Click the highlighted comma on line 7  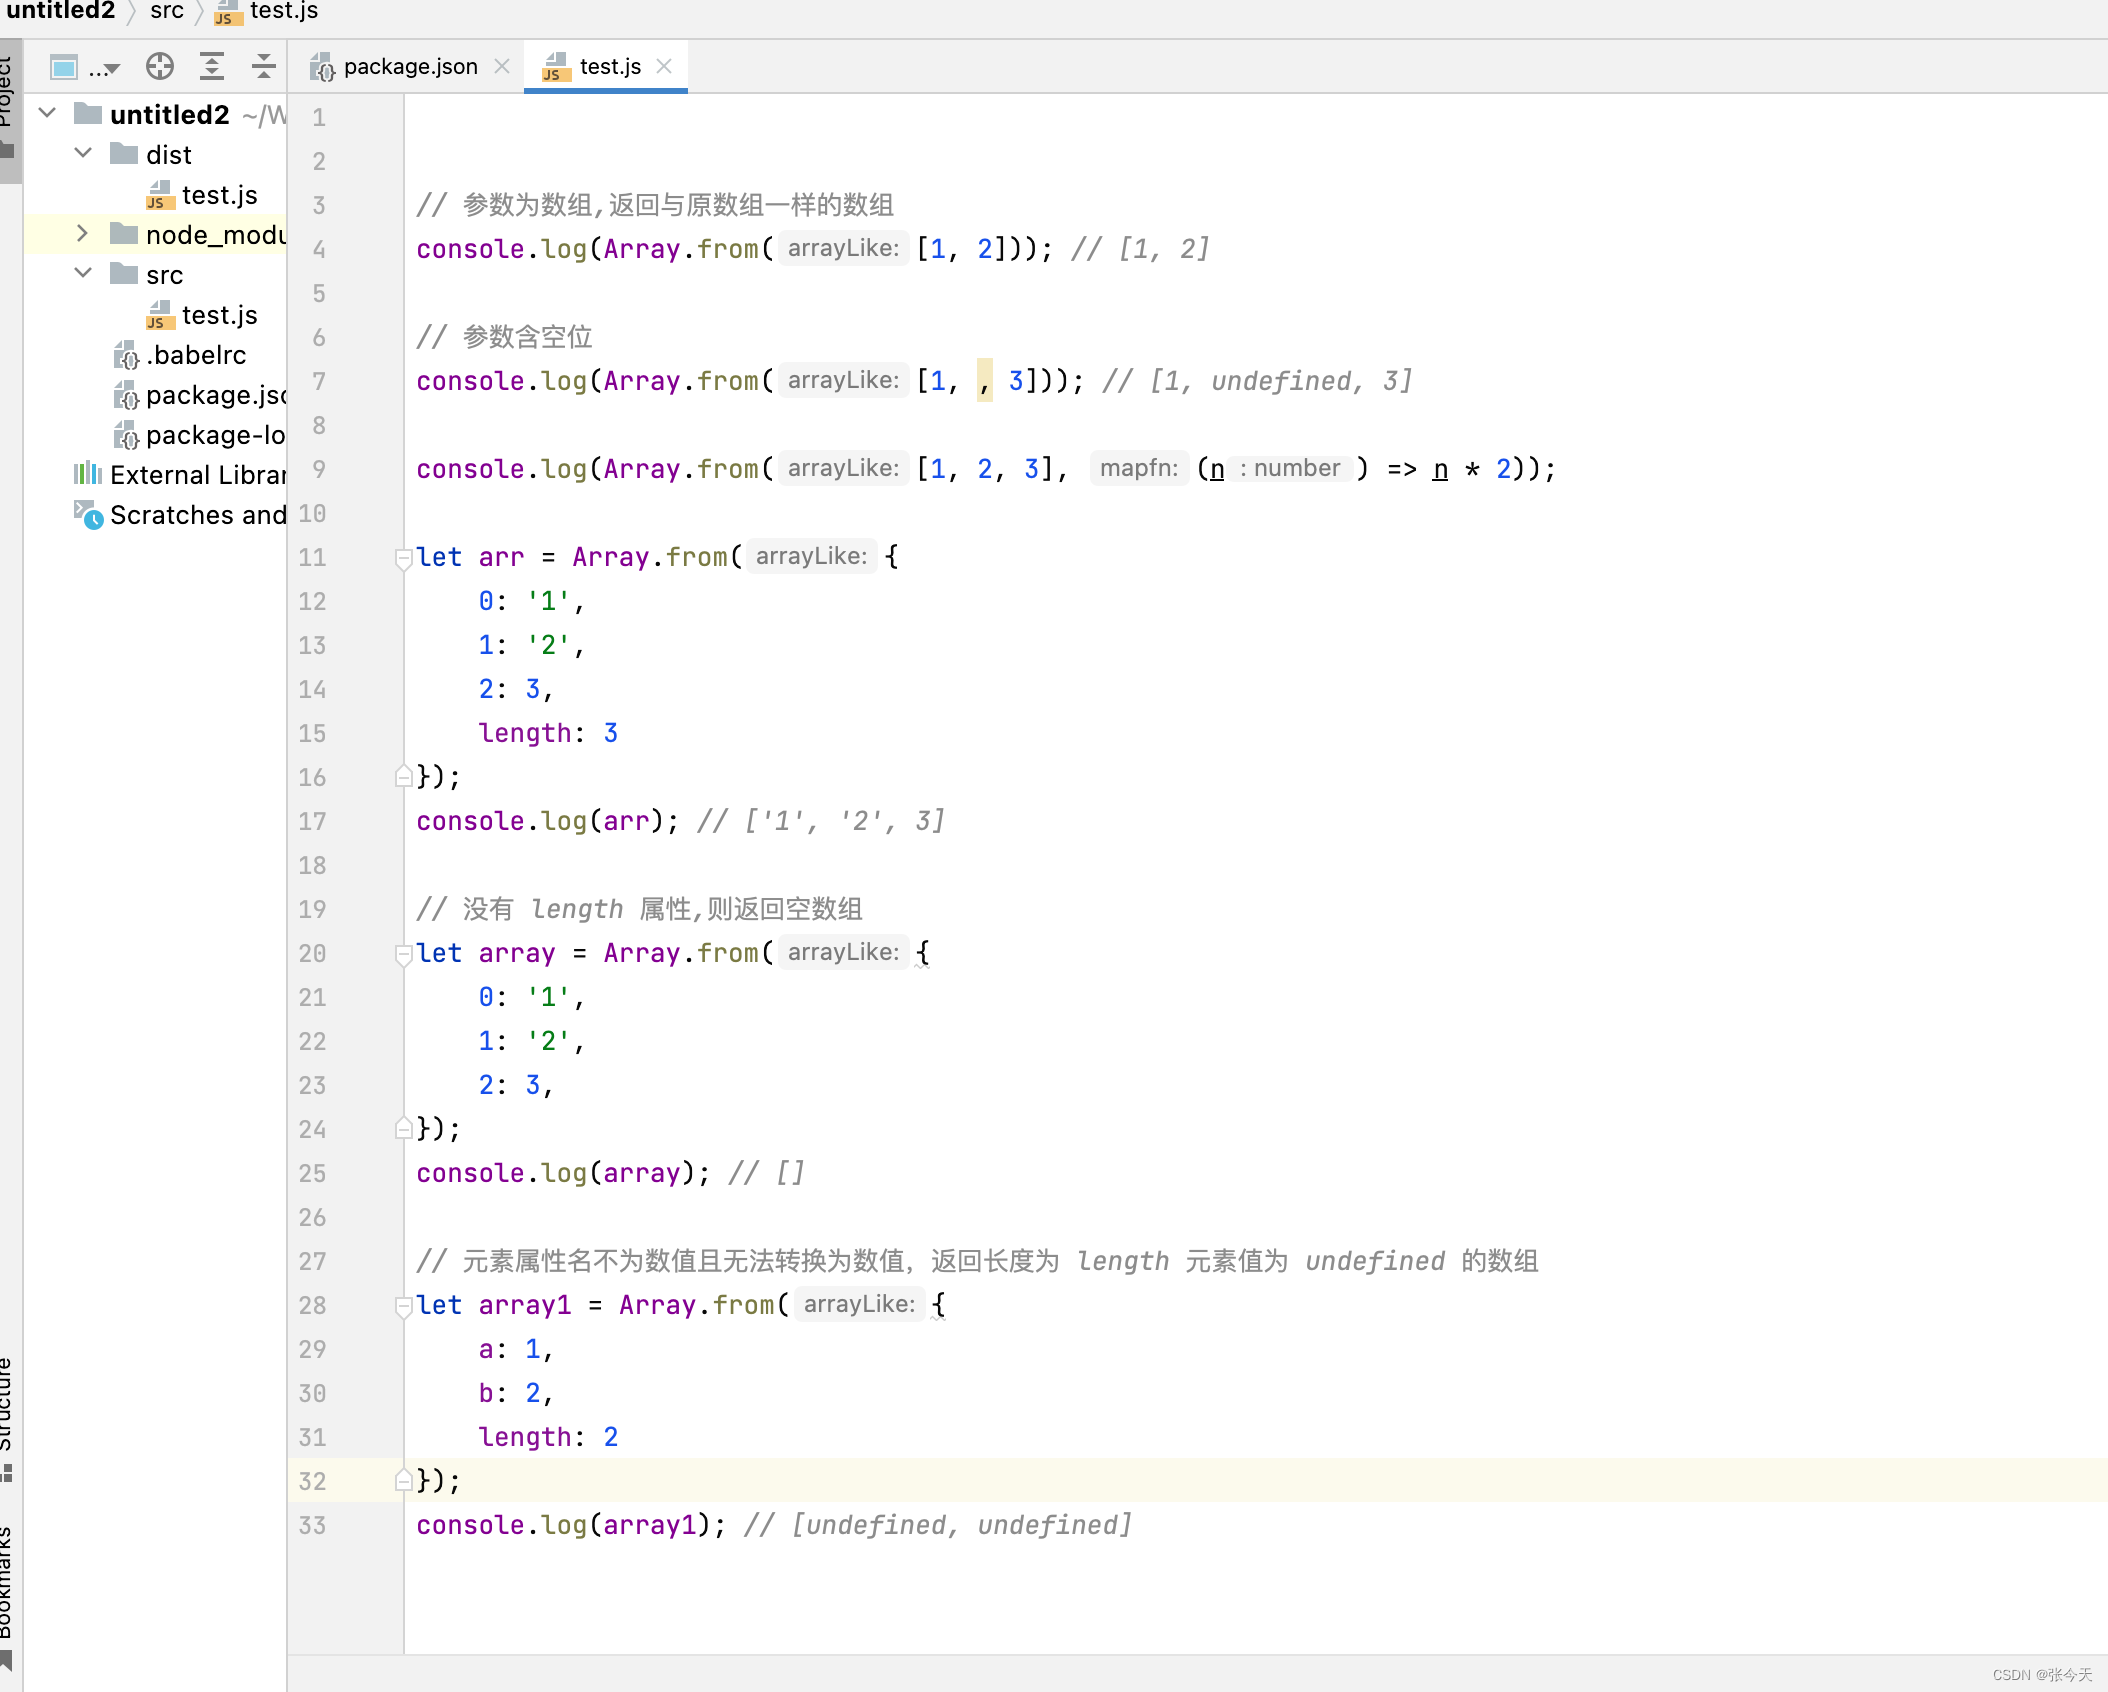click(985, 381)
